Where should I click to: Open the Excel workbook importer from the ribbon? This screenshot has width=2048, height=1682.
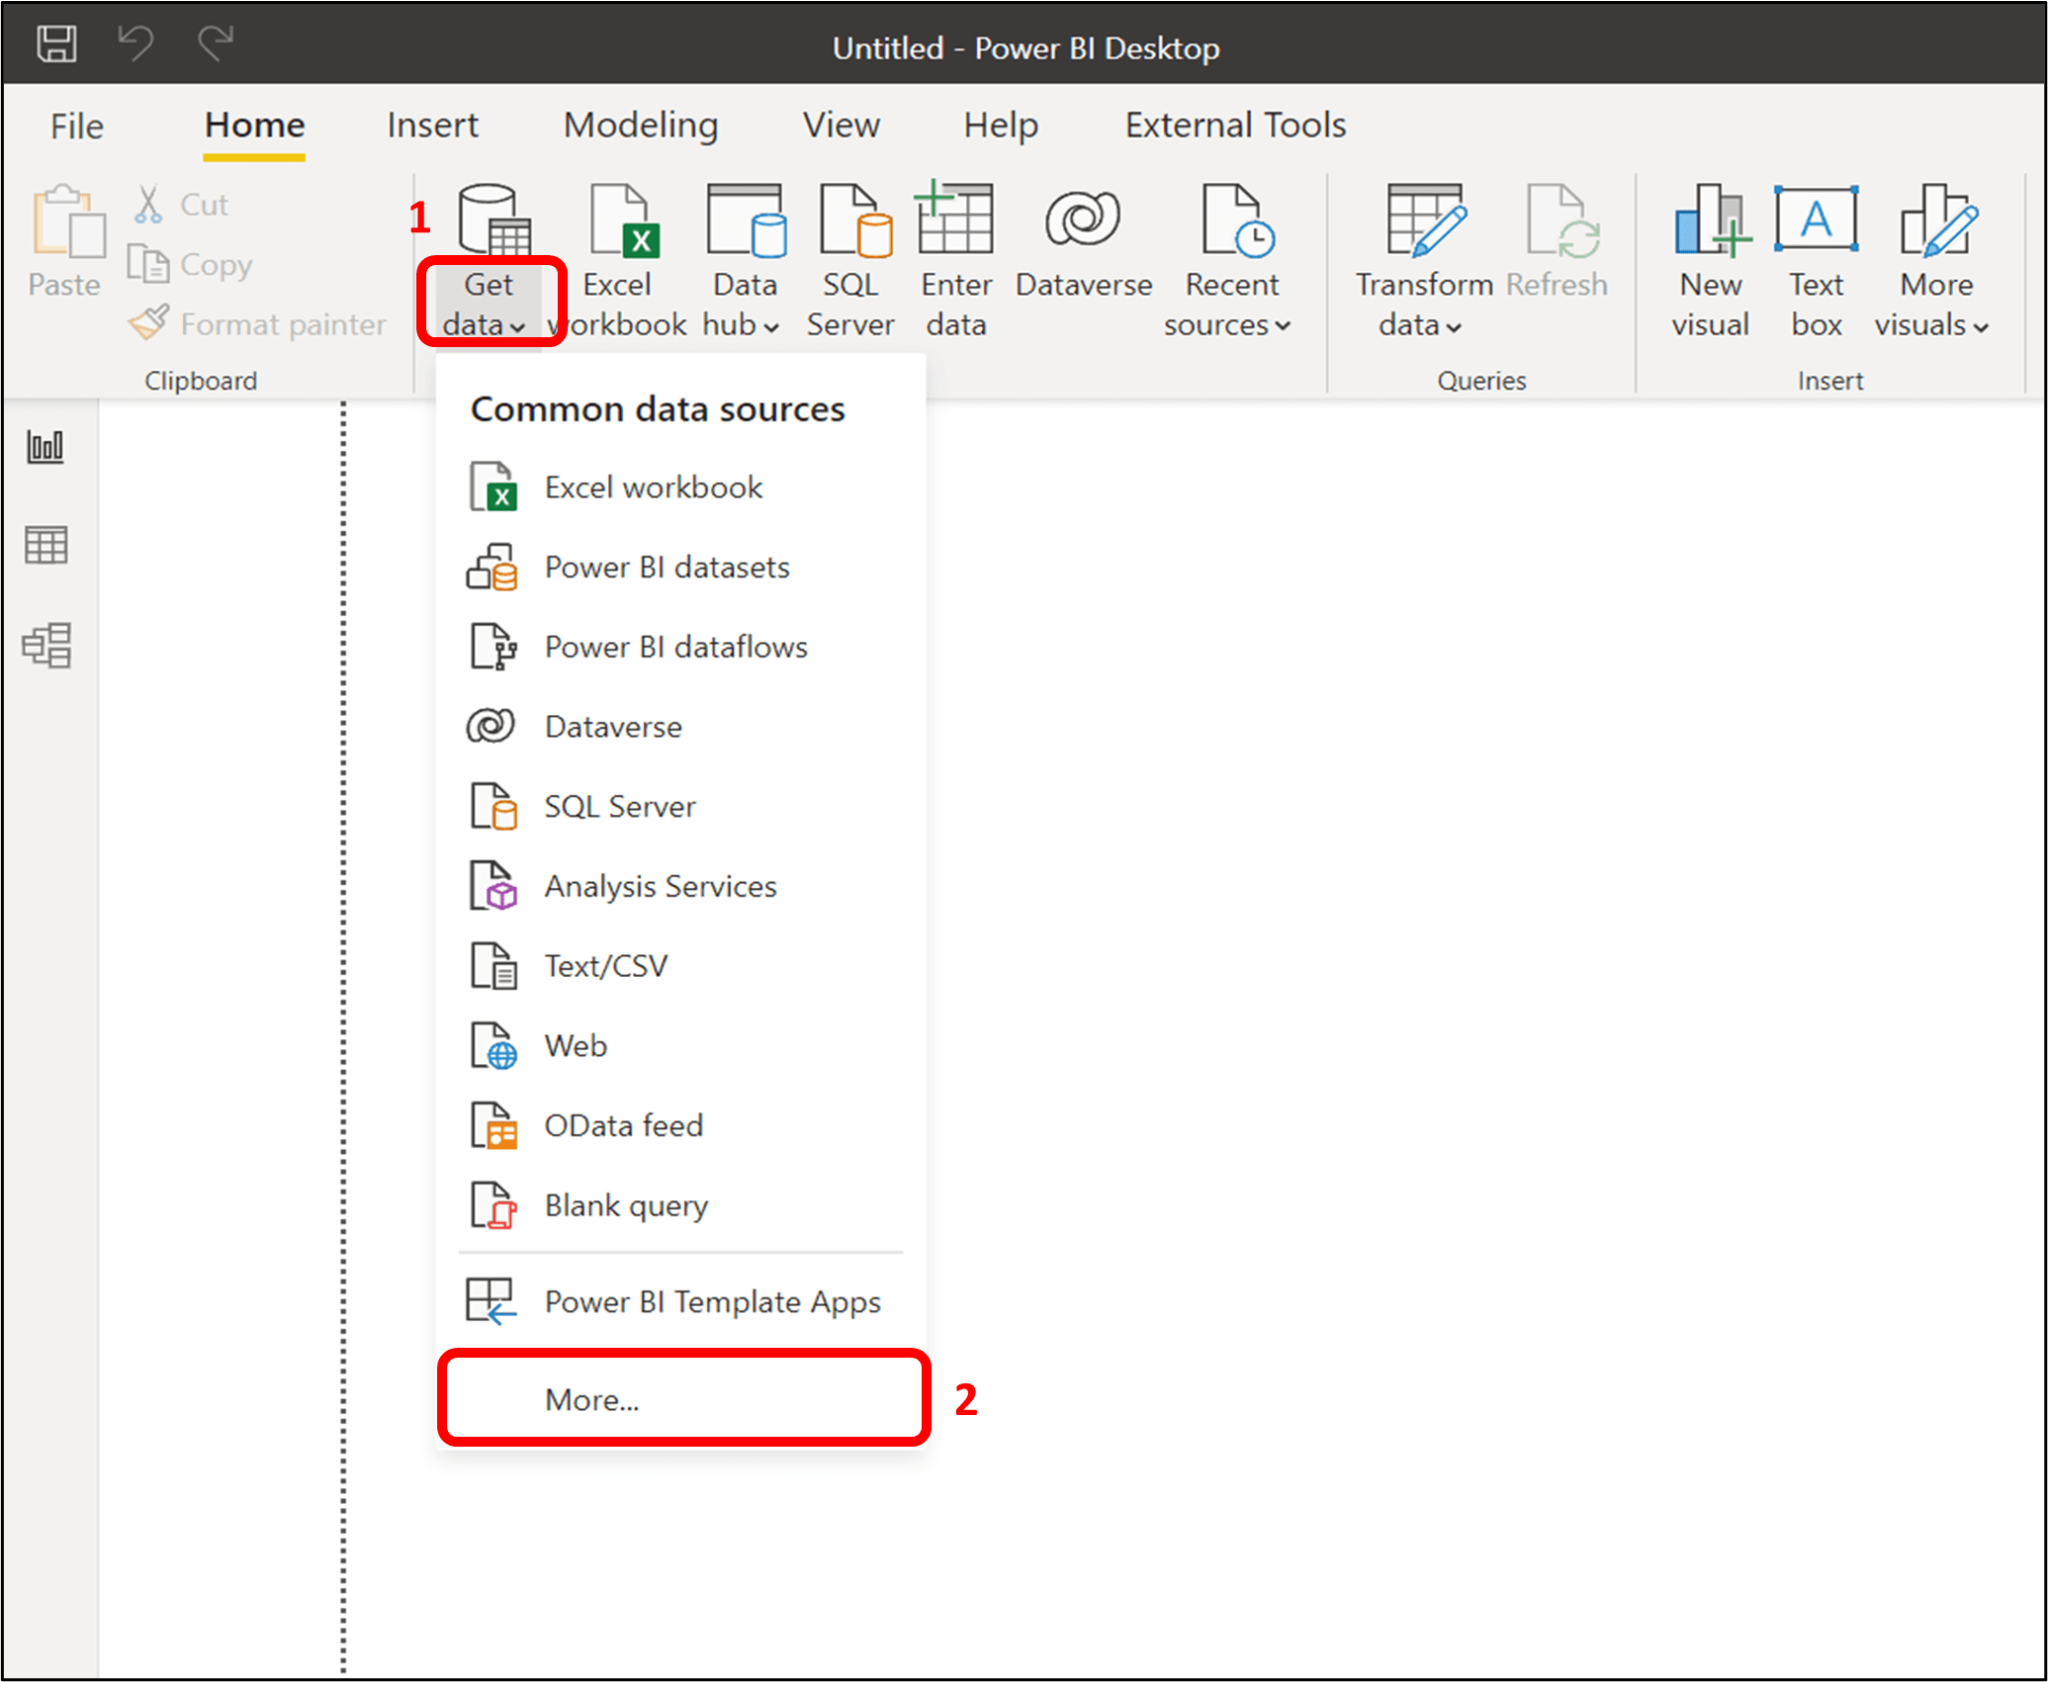[617, 255]
